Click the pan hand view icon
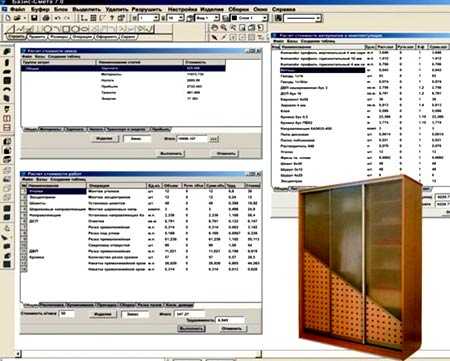 click(x=215, y=28)
